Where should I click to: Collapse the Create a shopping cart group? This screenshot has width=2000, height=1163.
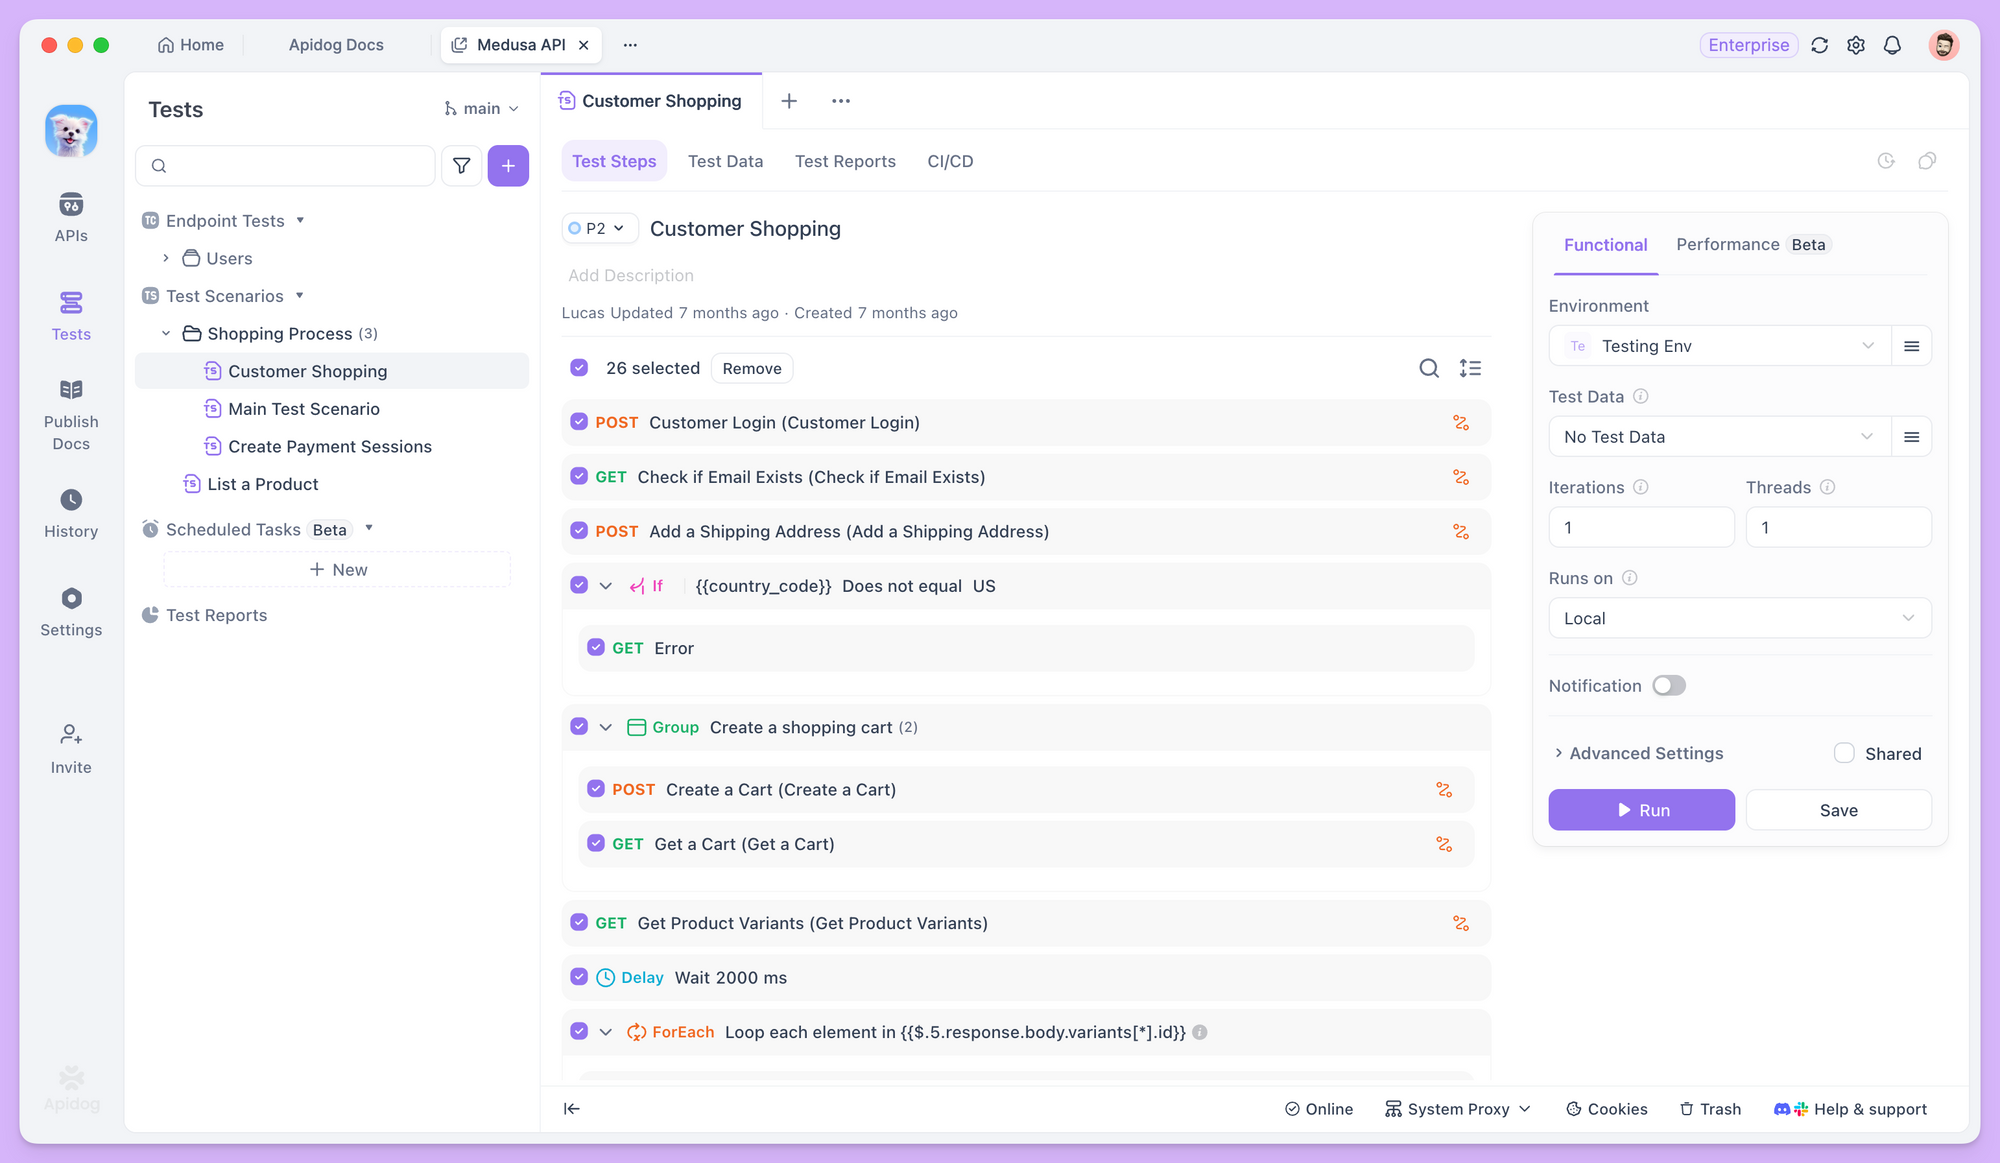(606, 727)
